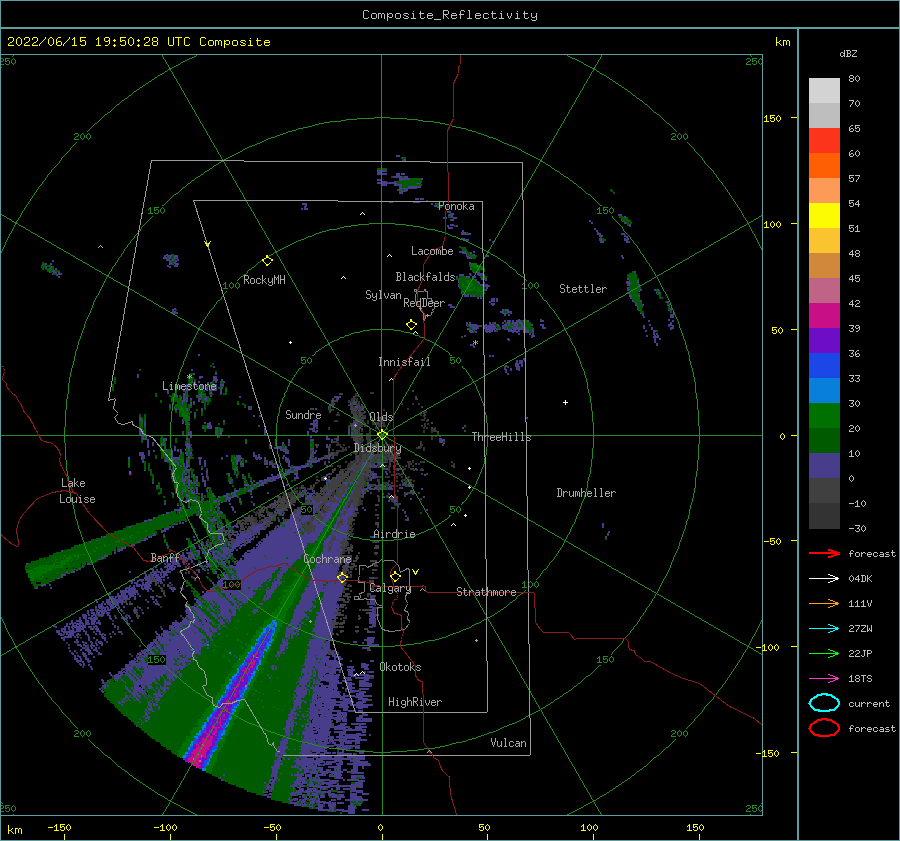Click the Vulcan town label
Image resolution: width=900 pixels, height=841 pixels.
508,743
